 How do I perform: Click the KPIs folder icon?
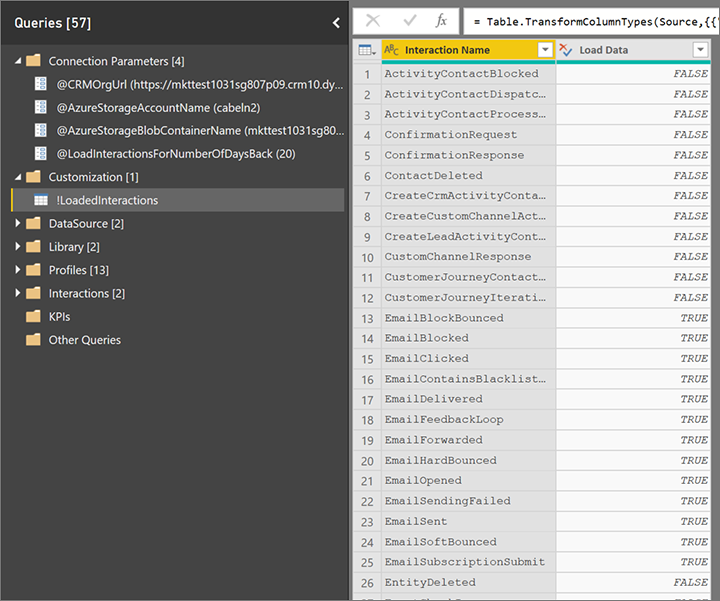[33, 316]
